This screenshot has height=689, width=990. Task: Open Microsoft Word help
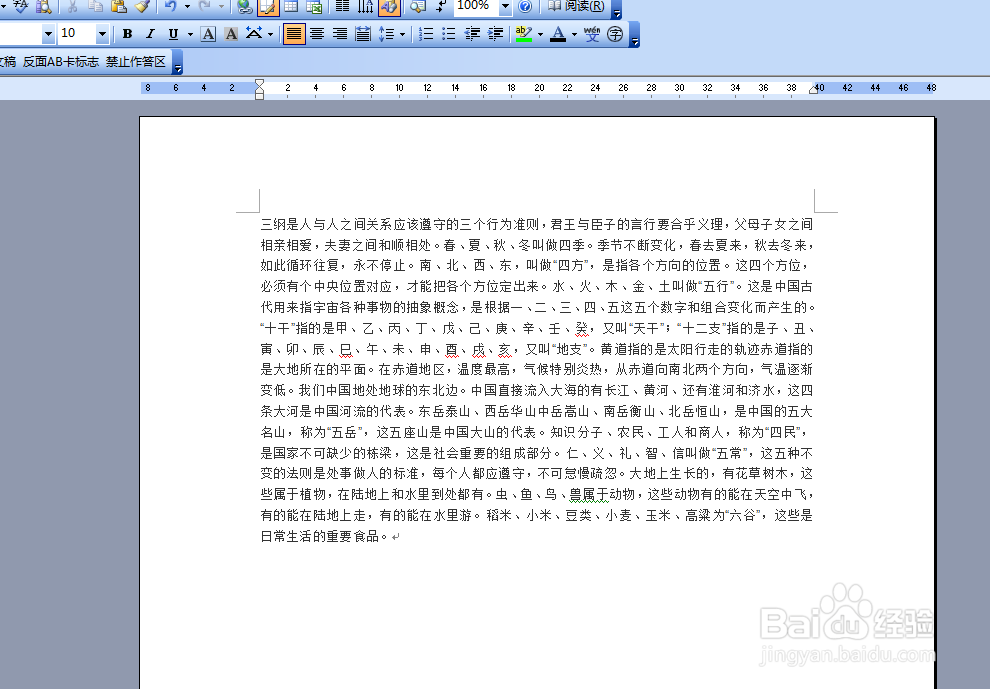(x=525, y=6)
